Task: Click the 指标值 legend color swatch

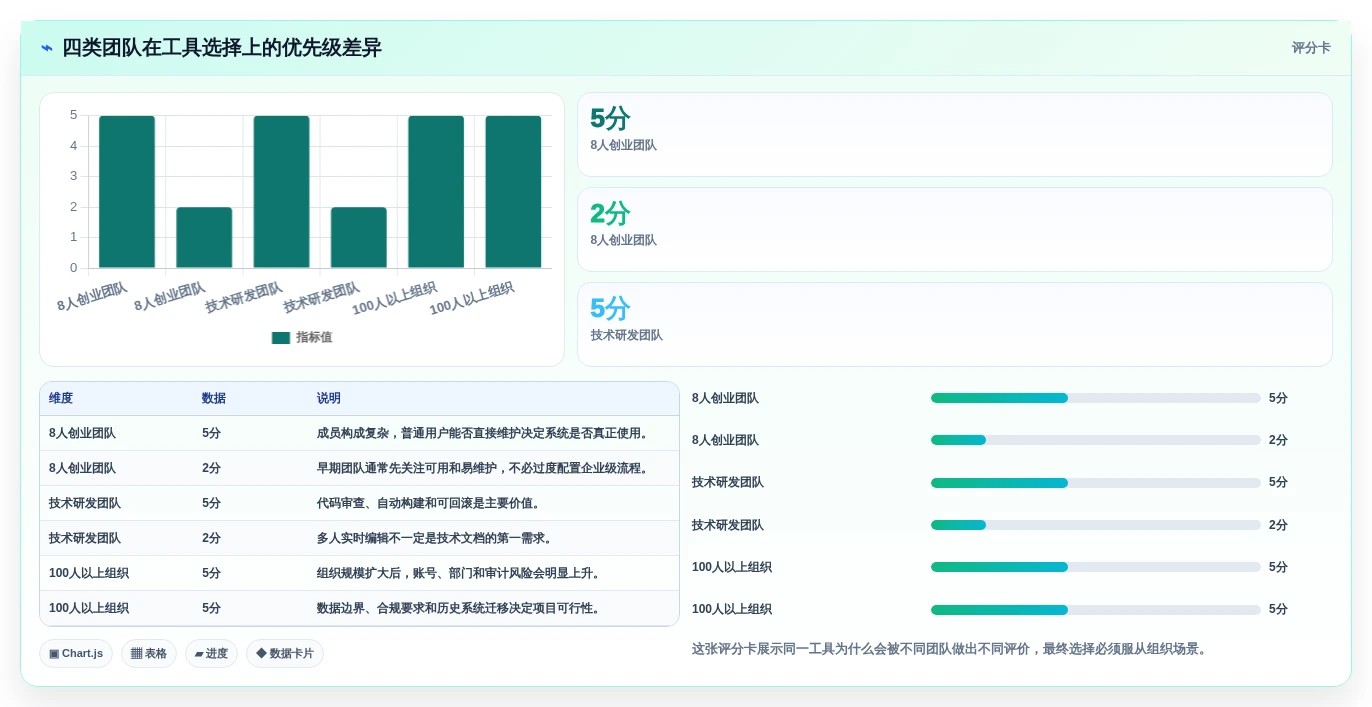Action: (281, 338)
